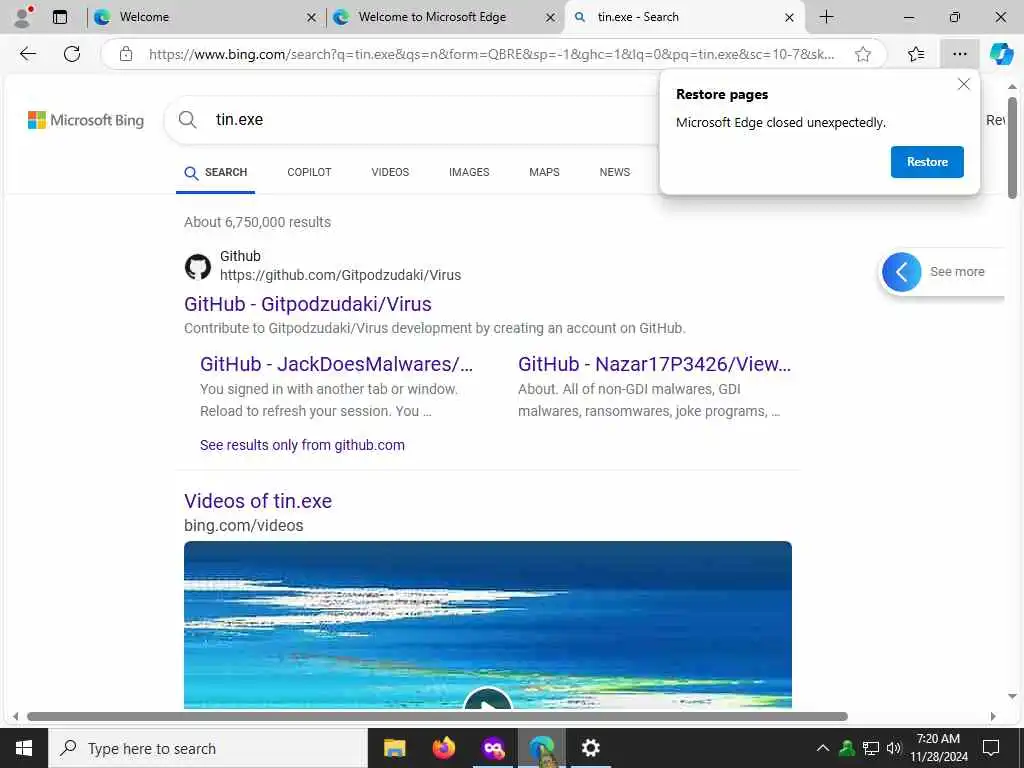Viewport: 1024px width, 768px height.
Task: Open the notification center icon
Action: [991, 748]
